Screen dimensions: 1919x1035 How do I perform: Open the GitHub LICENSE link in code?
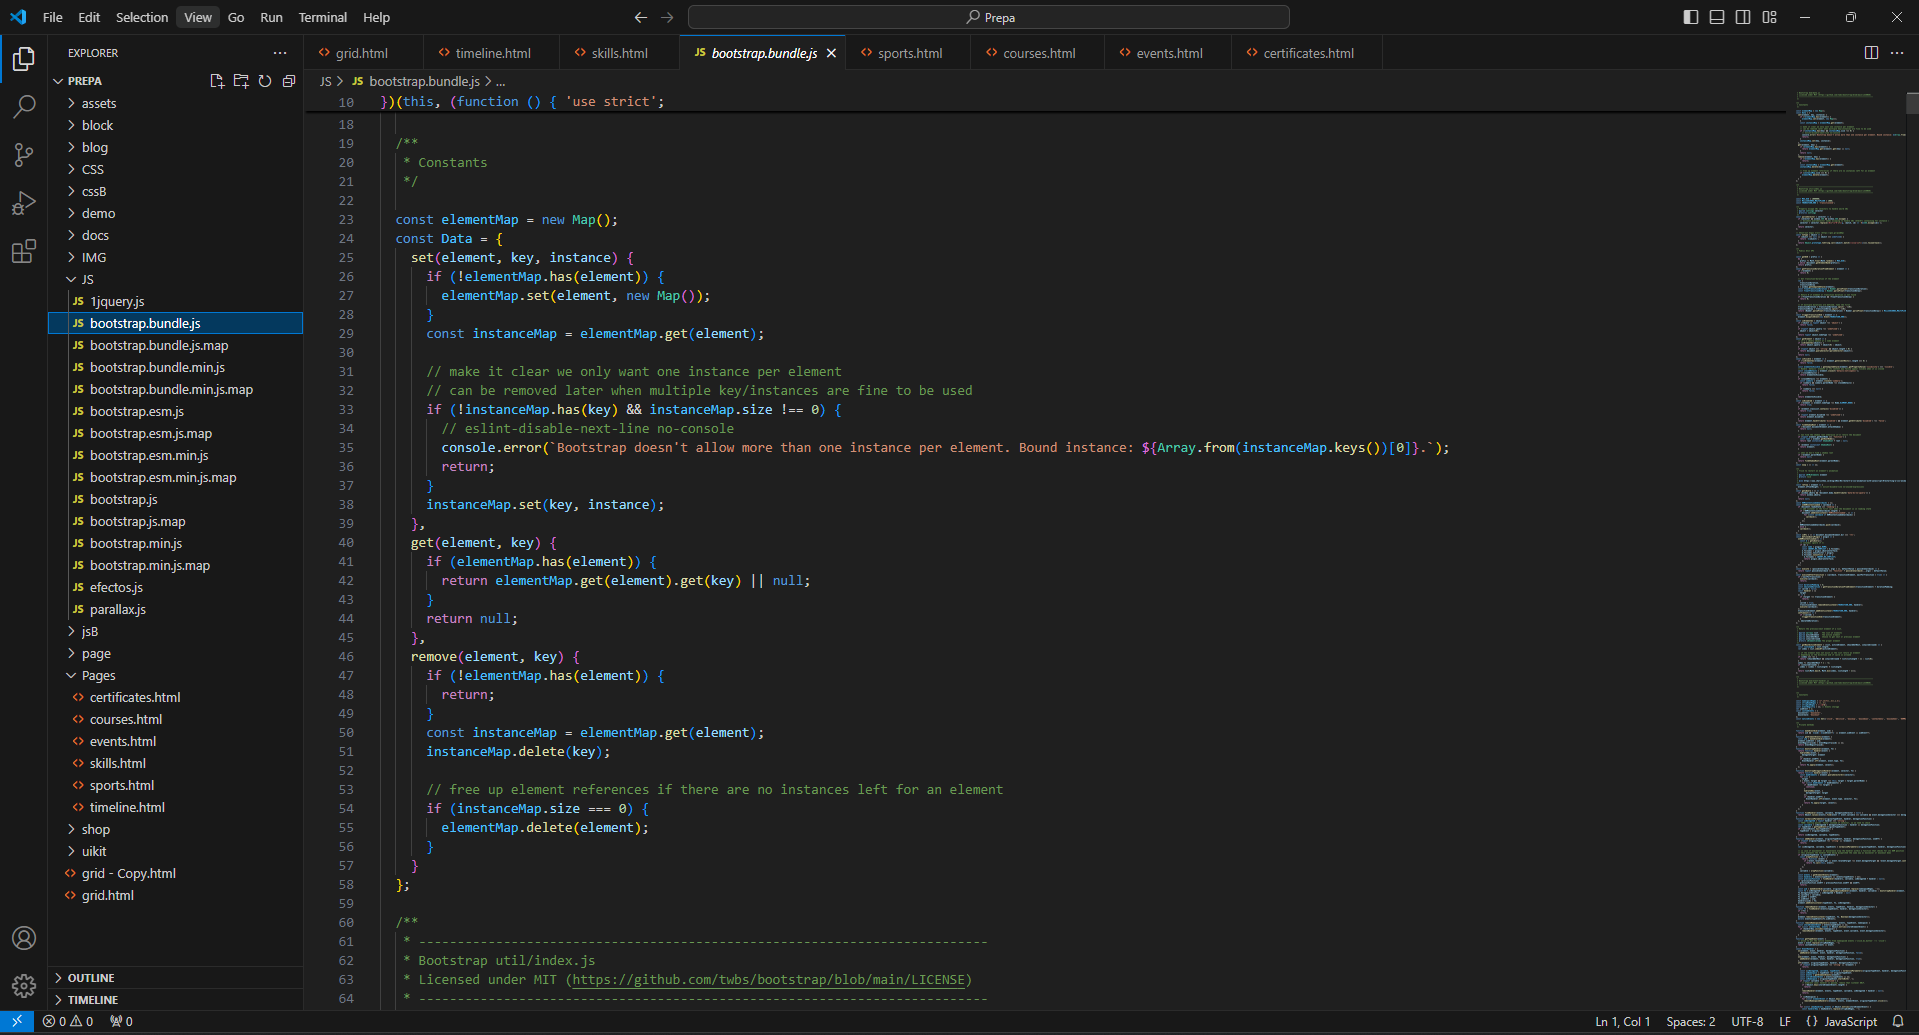click(x=769, y=980)
